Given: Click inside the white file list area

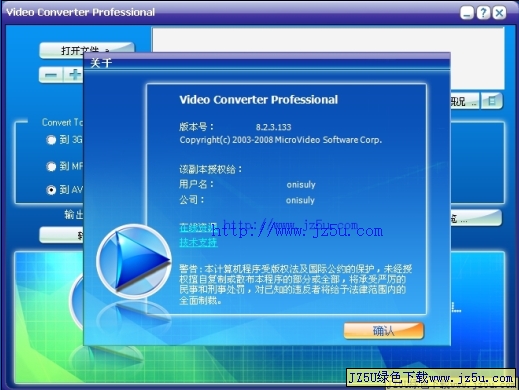Looking at the screenshot, I should click(x=328, y=40).
